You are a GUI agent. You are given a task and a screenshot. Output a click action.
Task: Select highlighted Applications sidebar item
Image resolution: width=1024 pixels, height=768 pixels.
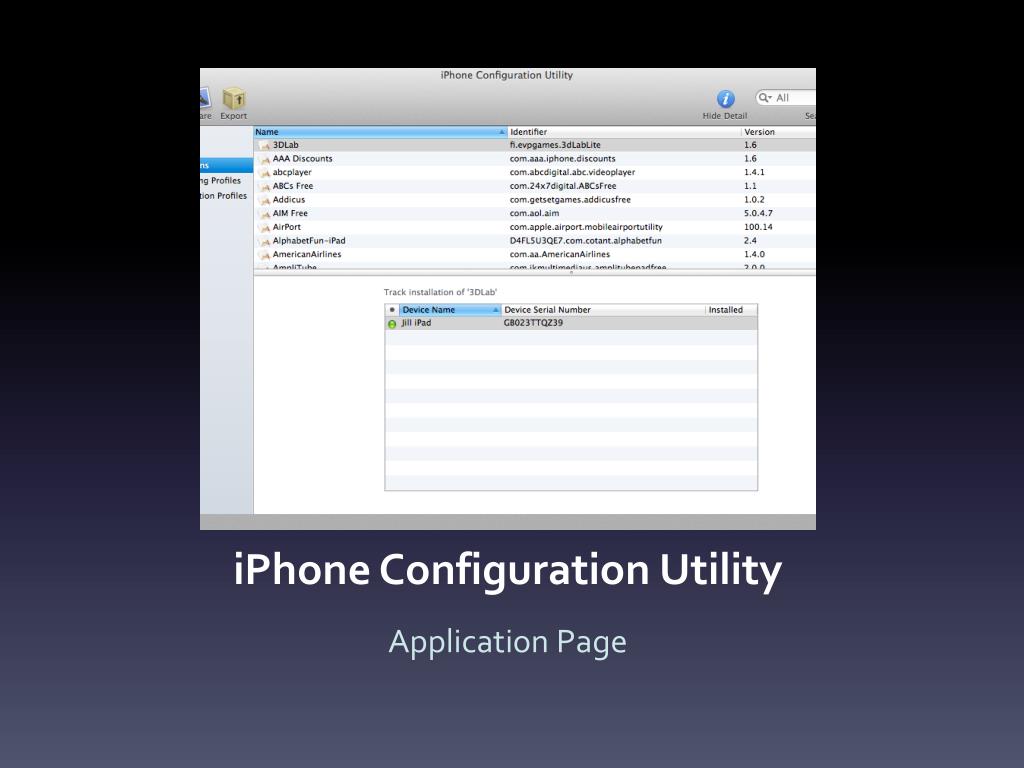pos(226,165)
